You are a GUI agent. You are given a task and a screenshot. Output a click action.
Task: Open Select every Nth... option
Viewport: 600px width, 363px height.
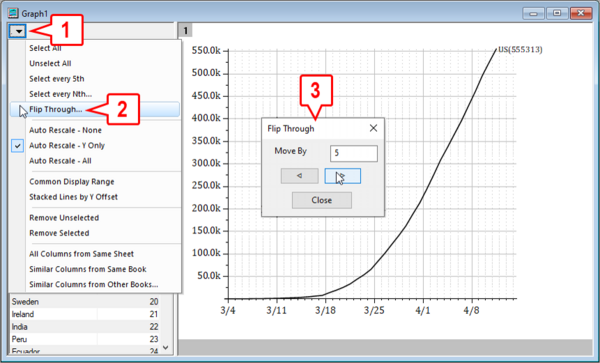[60, 94]
